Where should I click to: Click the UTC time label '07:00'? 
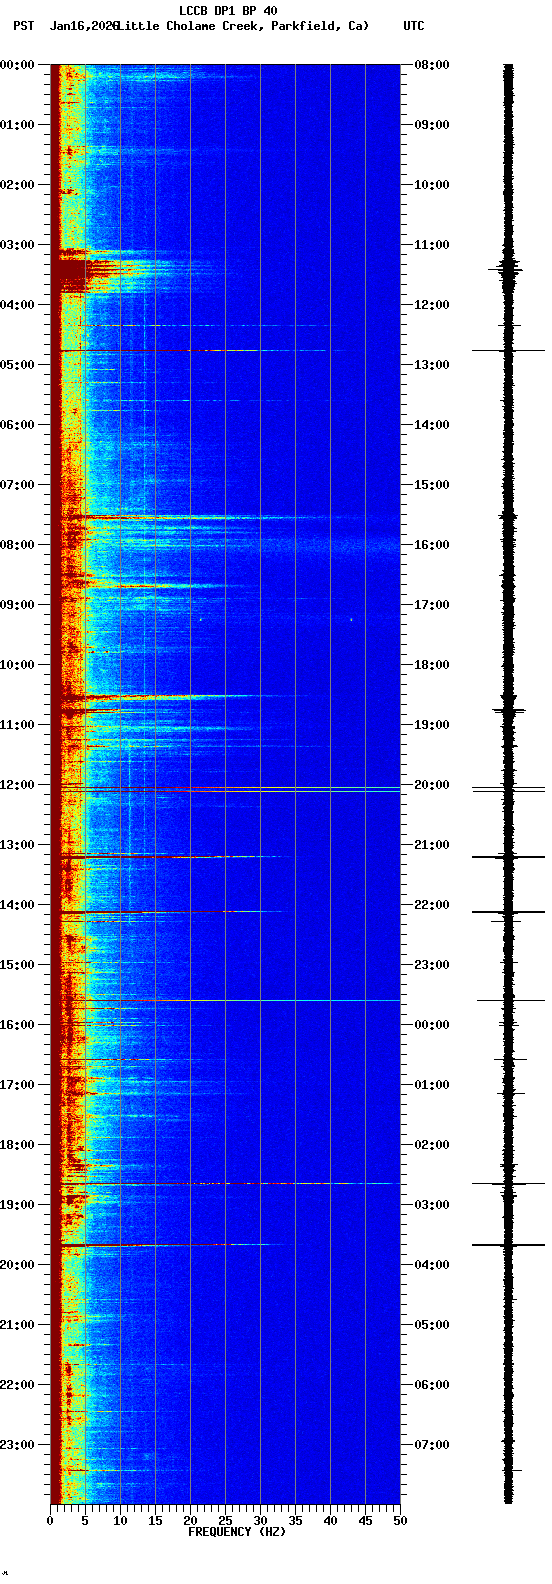coord(433,1445)
